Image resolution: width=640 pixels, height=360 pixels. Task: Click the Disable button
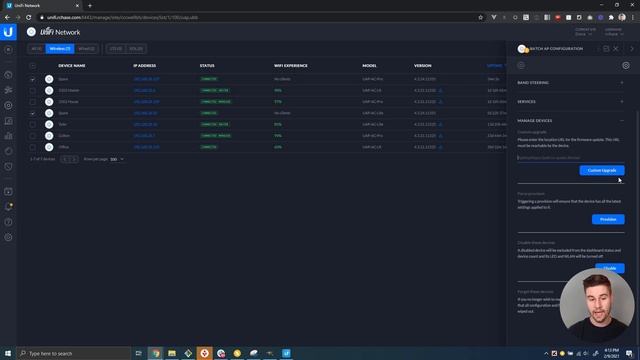pyautogui.click(x=610, y=268)
